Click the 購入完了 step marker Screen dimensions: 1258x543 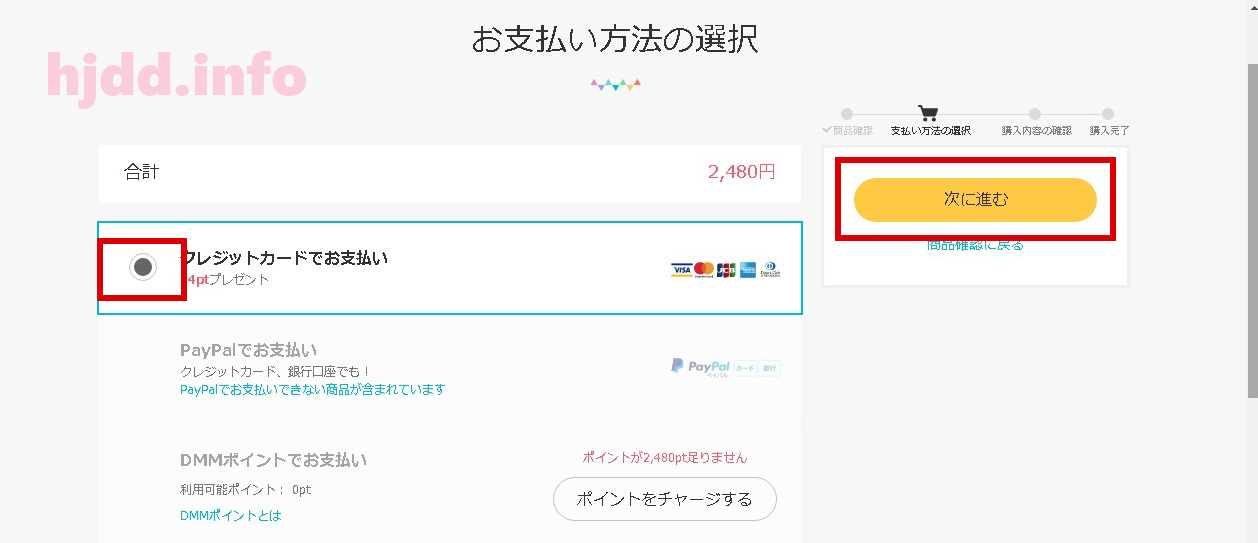point(1108,114)
